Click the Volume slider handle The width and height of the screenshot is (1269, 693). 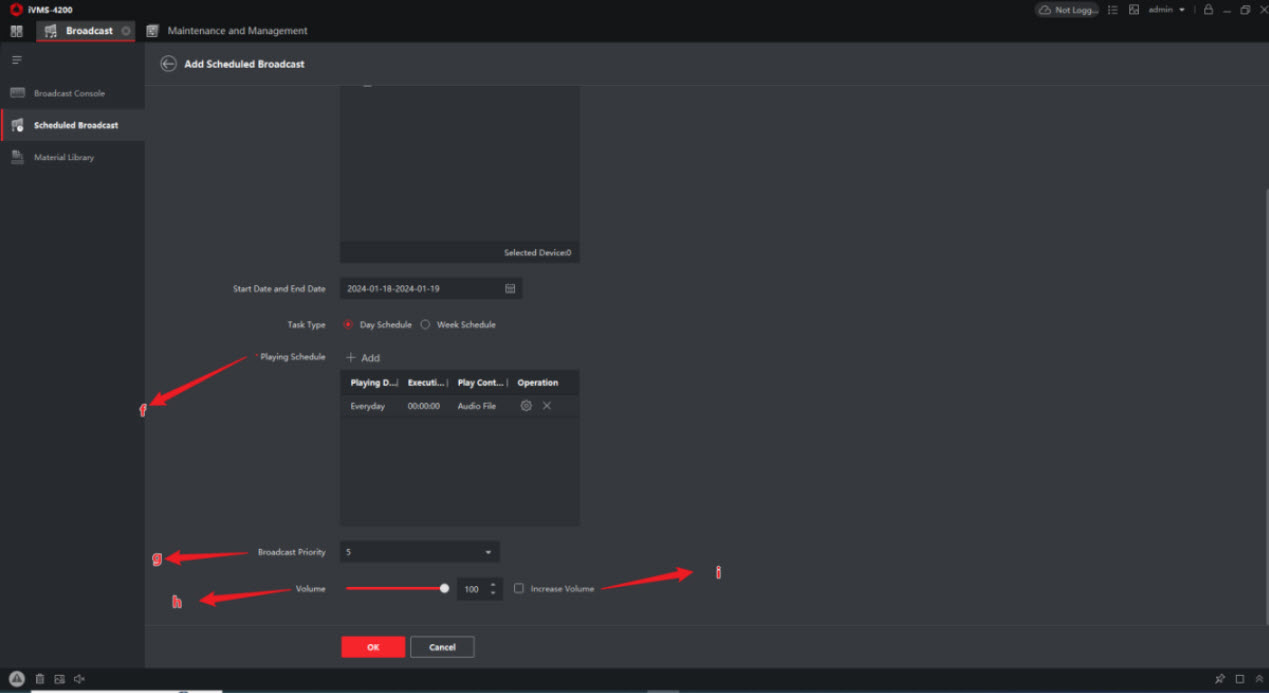[444, 588]
